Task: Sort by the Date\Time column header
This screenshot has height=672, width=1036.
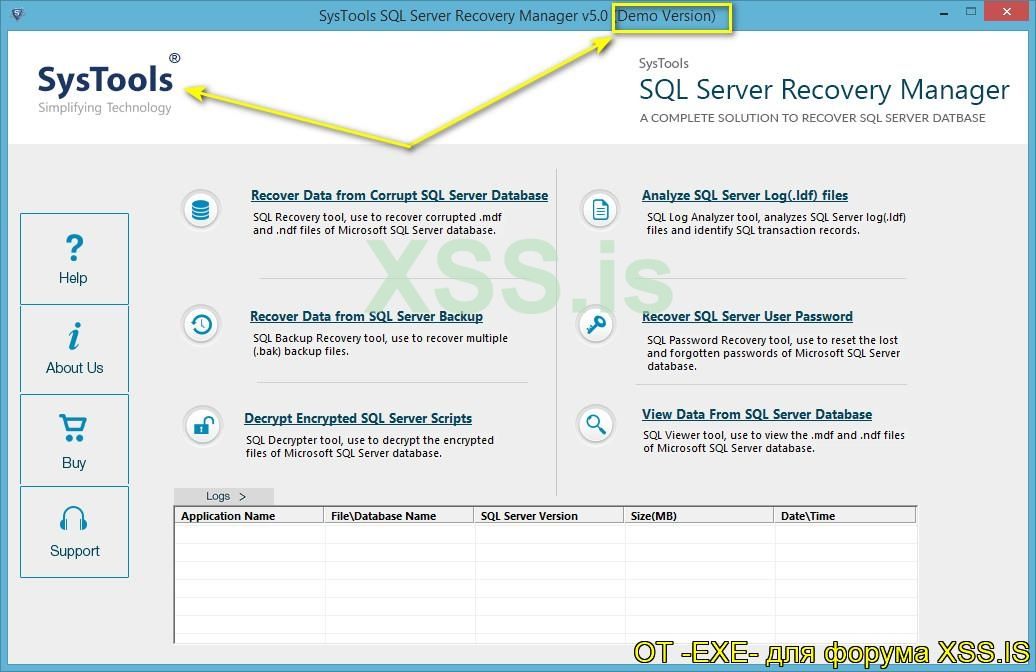Action: tap(845, 516)
